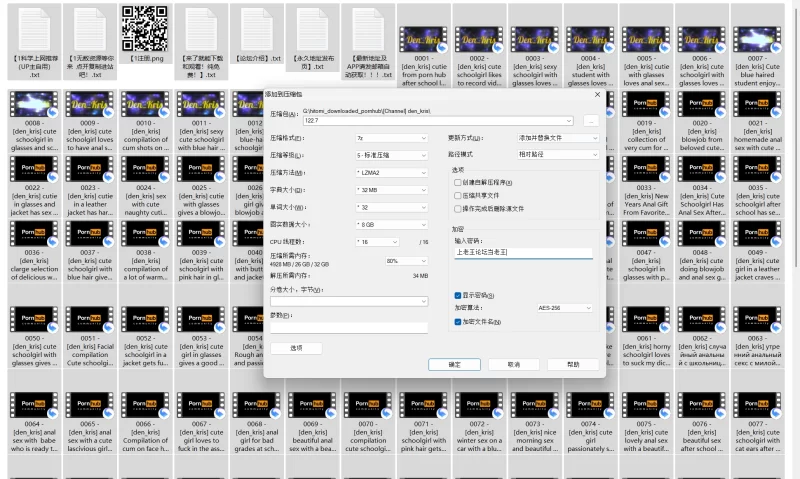Expand the 更新方式 dropdown
Screen dimensions: 800x479
pos(558,138)
